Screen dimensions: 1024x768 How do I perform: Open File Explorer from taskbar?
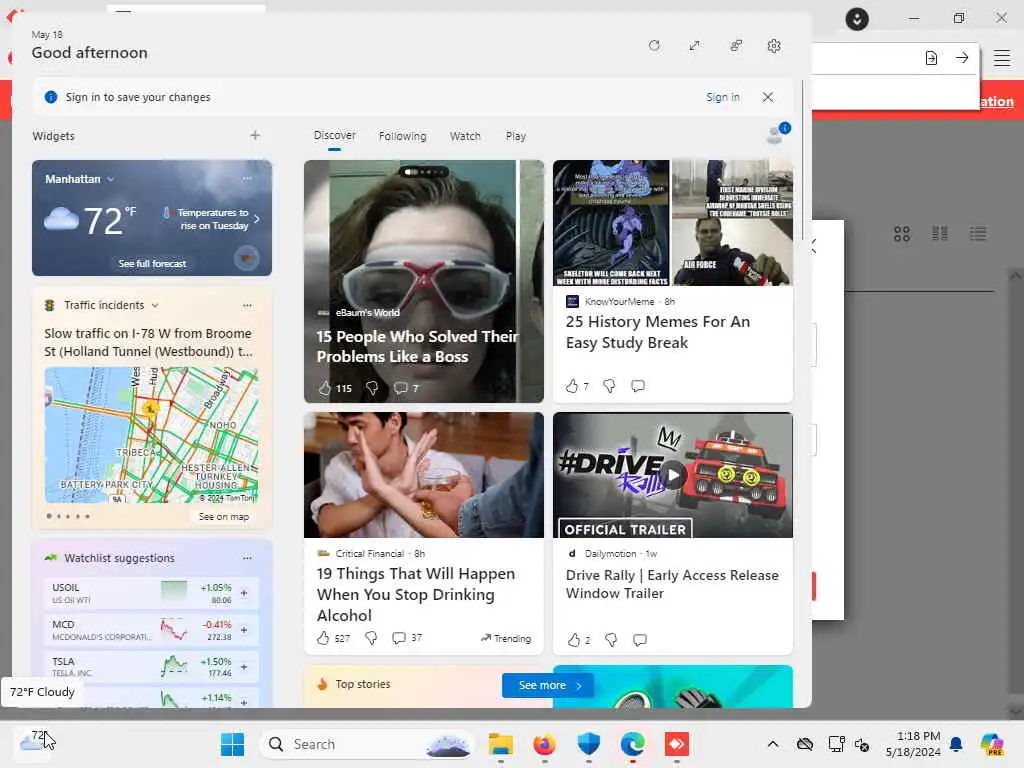pos(501,744)
